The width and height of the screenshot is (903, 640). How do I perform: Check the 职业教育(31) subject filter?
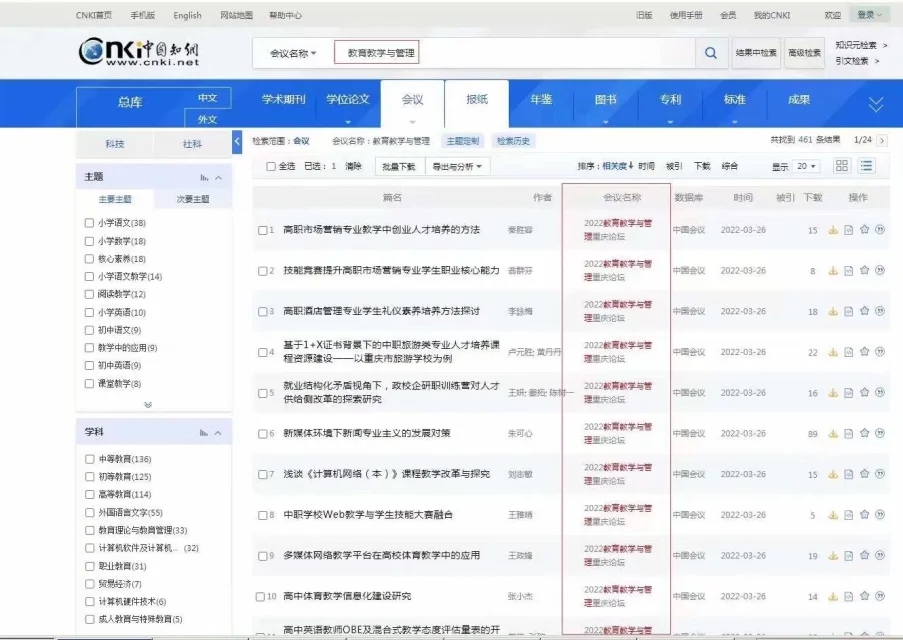[x=89, y=566]
